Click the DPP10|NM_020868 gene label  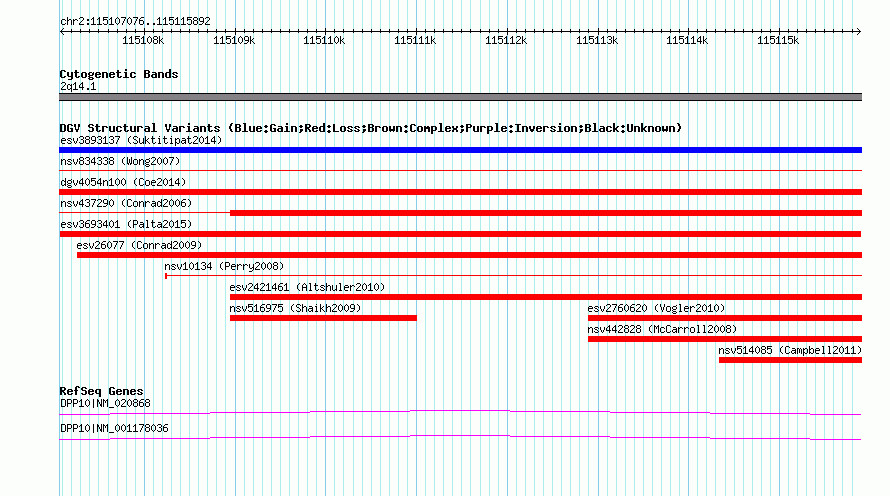(x=105, y=403)
